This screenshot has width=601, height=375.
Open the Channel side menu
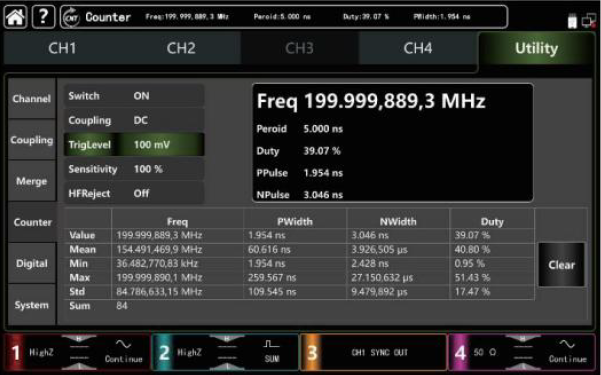point(32,99)
